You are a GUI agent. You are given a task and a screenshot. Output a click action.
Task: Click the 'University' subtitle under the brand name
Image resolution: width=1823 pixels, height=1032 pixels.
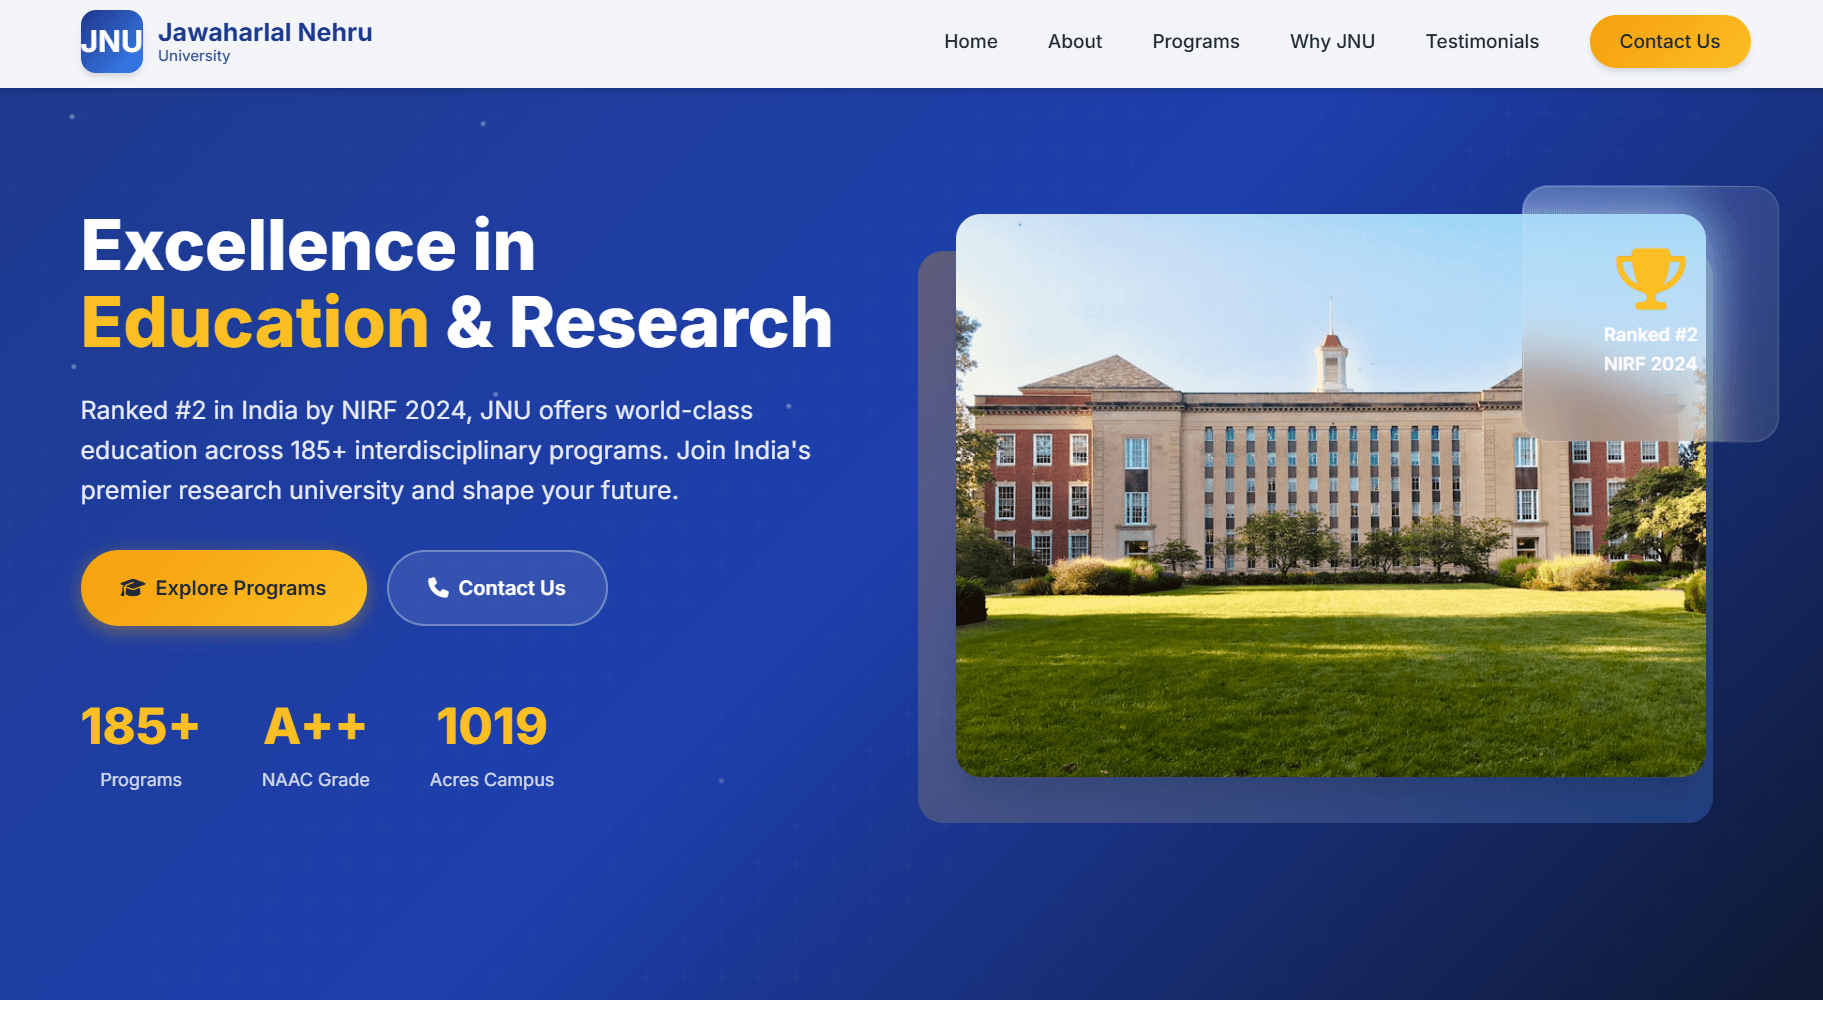(194, 56)
